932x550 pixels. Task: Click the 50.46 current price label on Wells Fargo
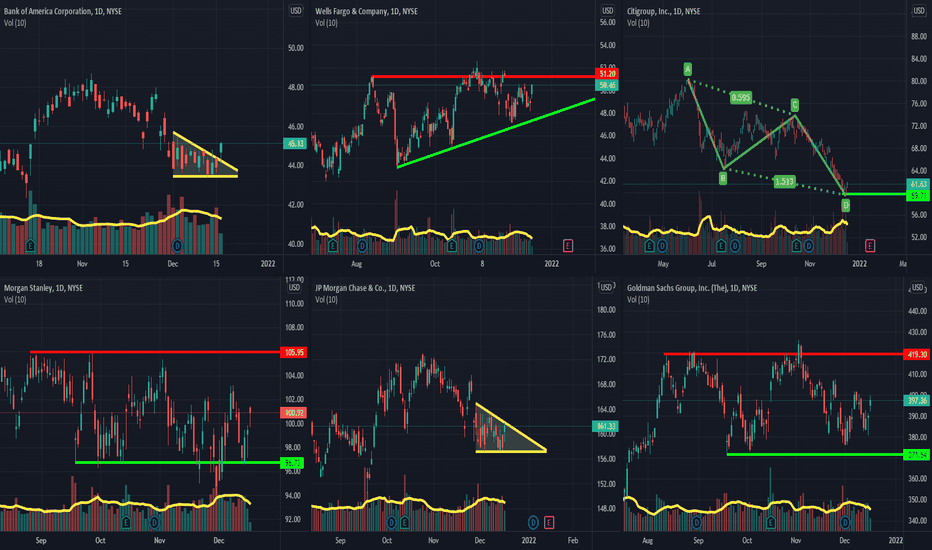coord(607,85)
